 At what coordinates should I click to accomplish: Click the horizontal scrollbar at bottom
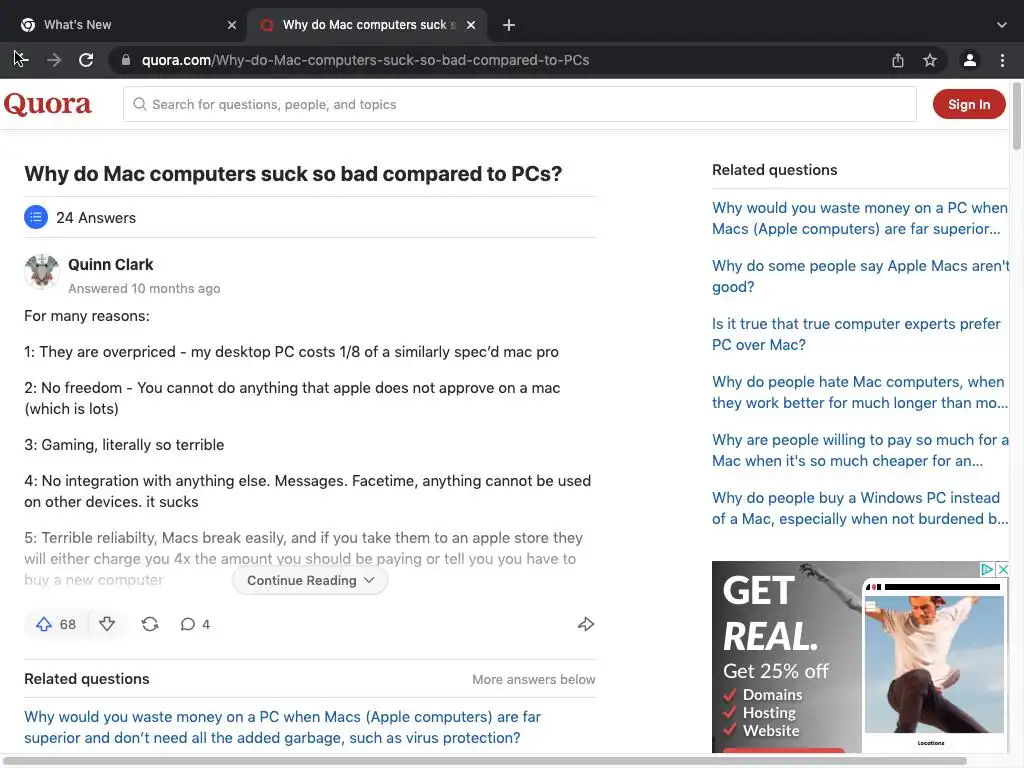[483, 761]
